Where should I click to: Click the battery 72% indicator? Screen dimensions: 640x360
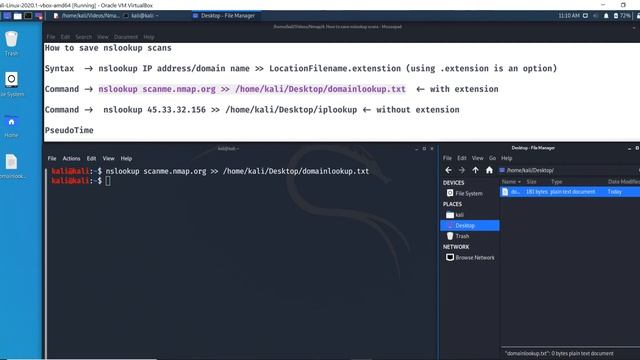click(622, 16)
